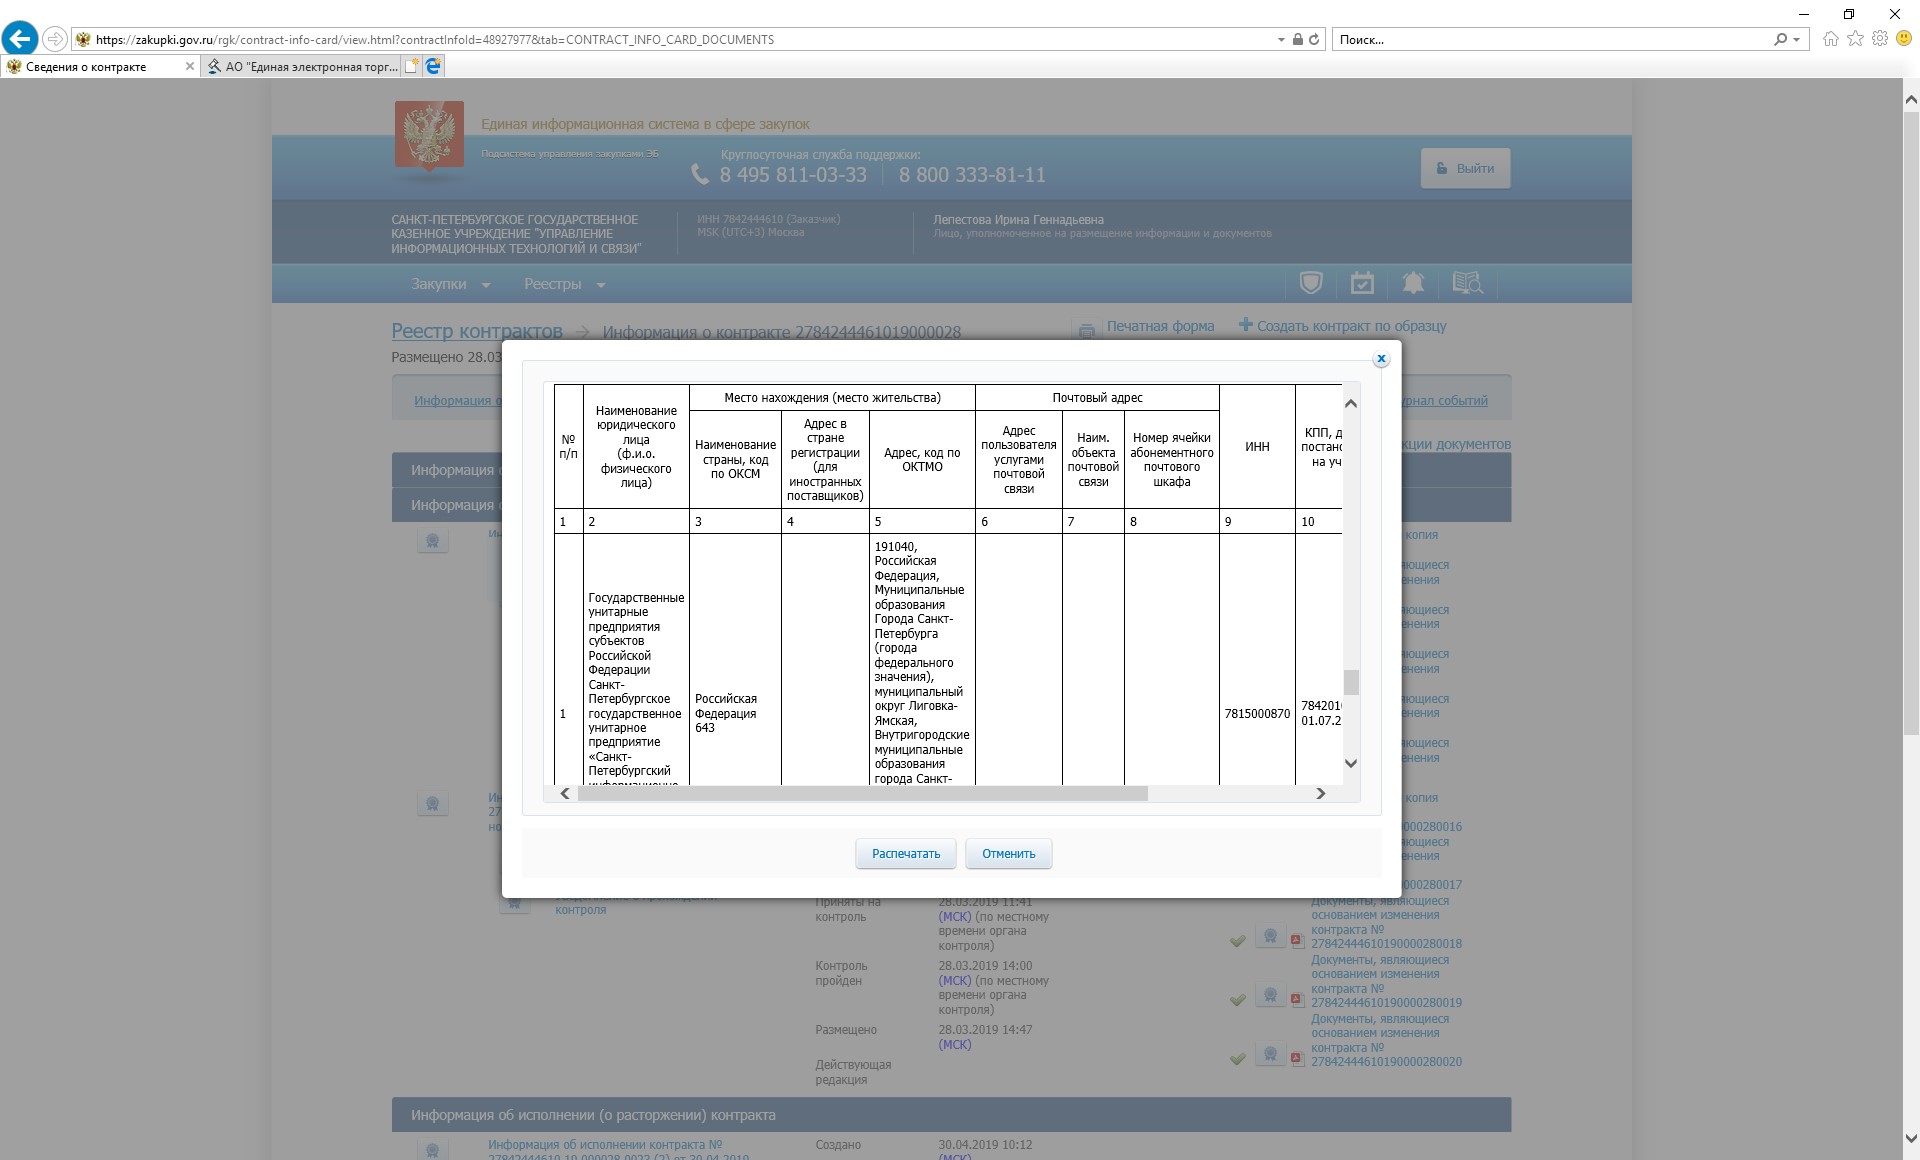Click green checkmark beside document 0000280019
Image resolution: width=1920 pixels, height=1160 pixels.
point(1238,999)
